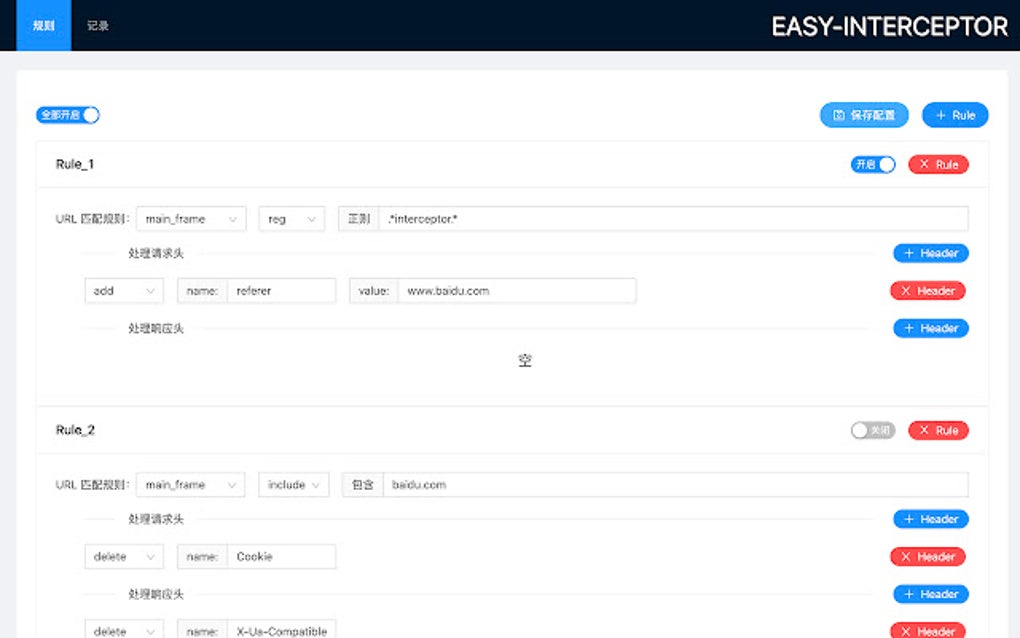Viewport: 1020px width, 638px height.
Task: Open the include dropdown in Rule_2
Action: click(x=293, y=484)
